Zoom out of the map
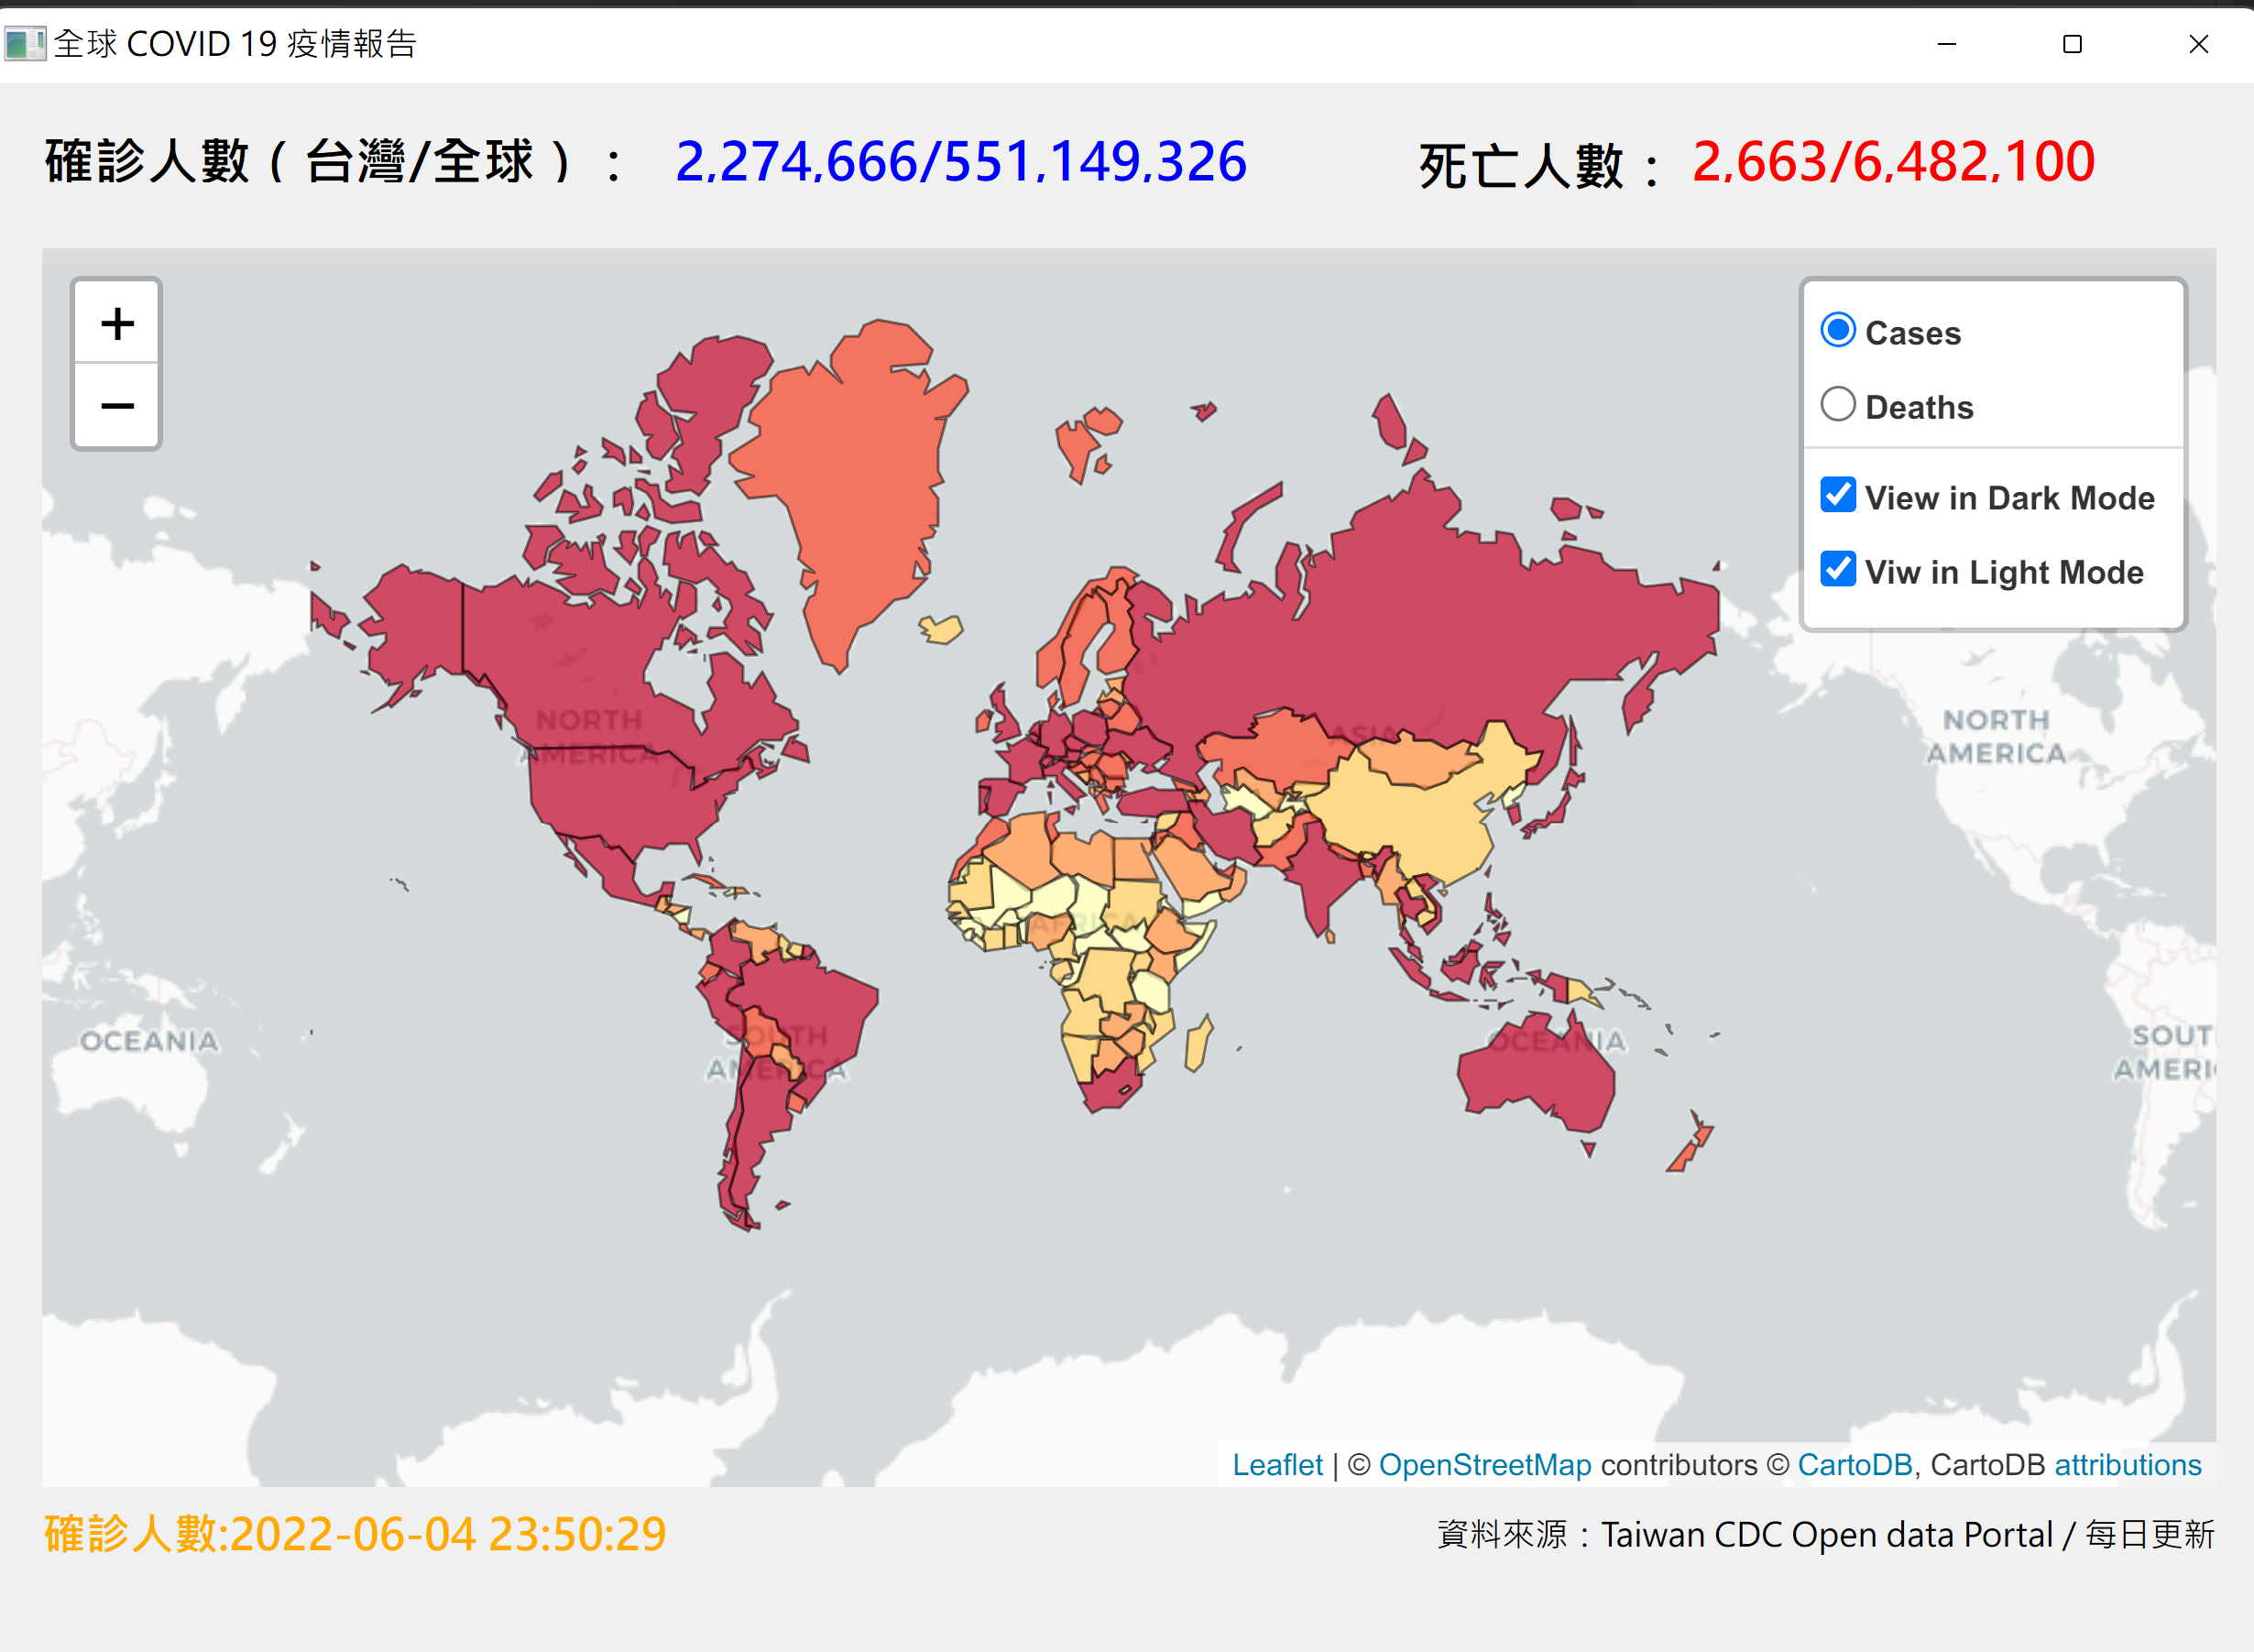The image size is (2254, 1652). [117, 406]
